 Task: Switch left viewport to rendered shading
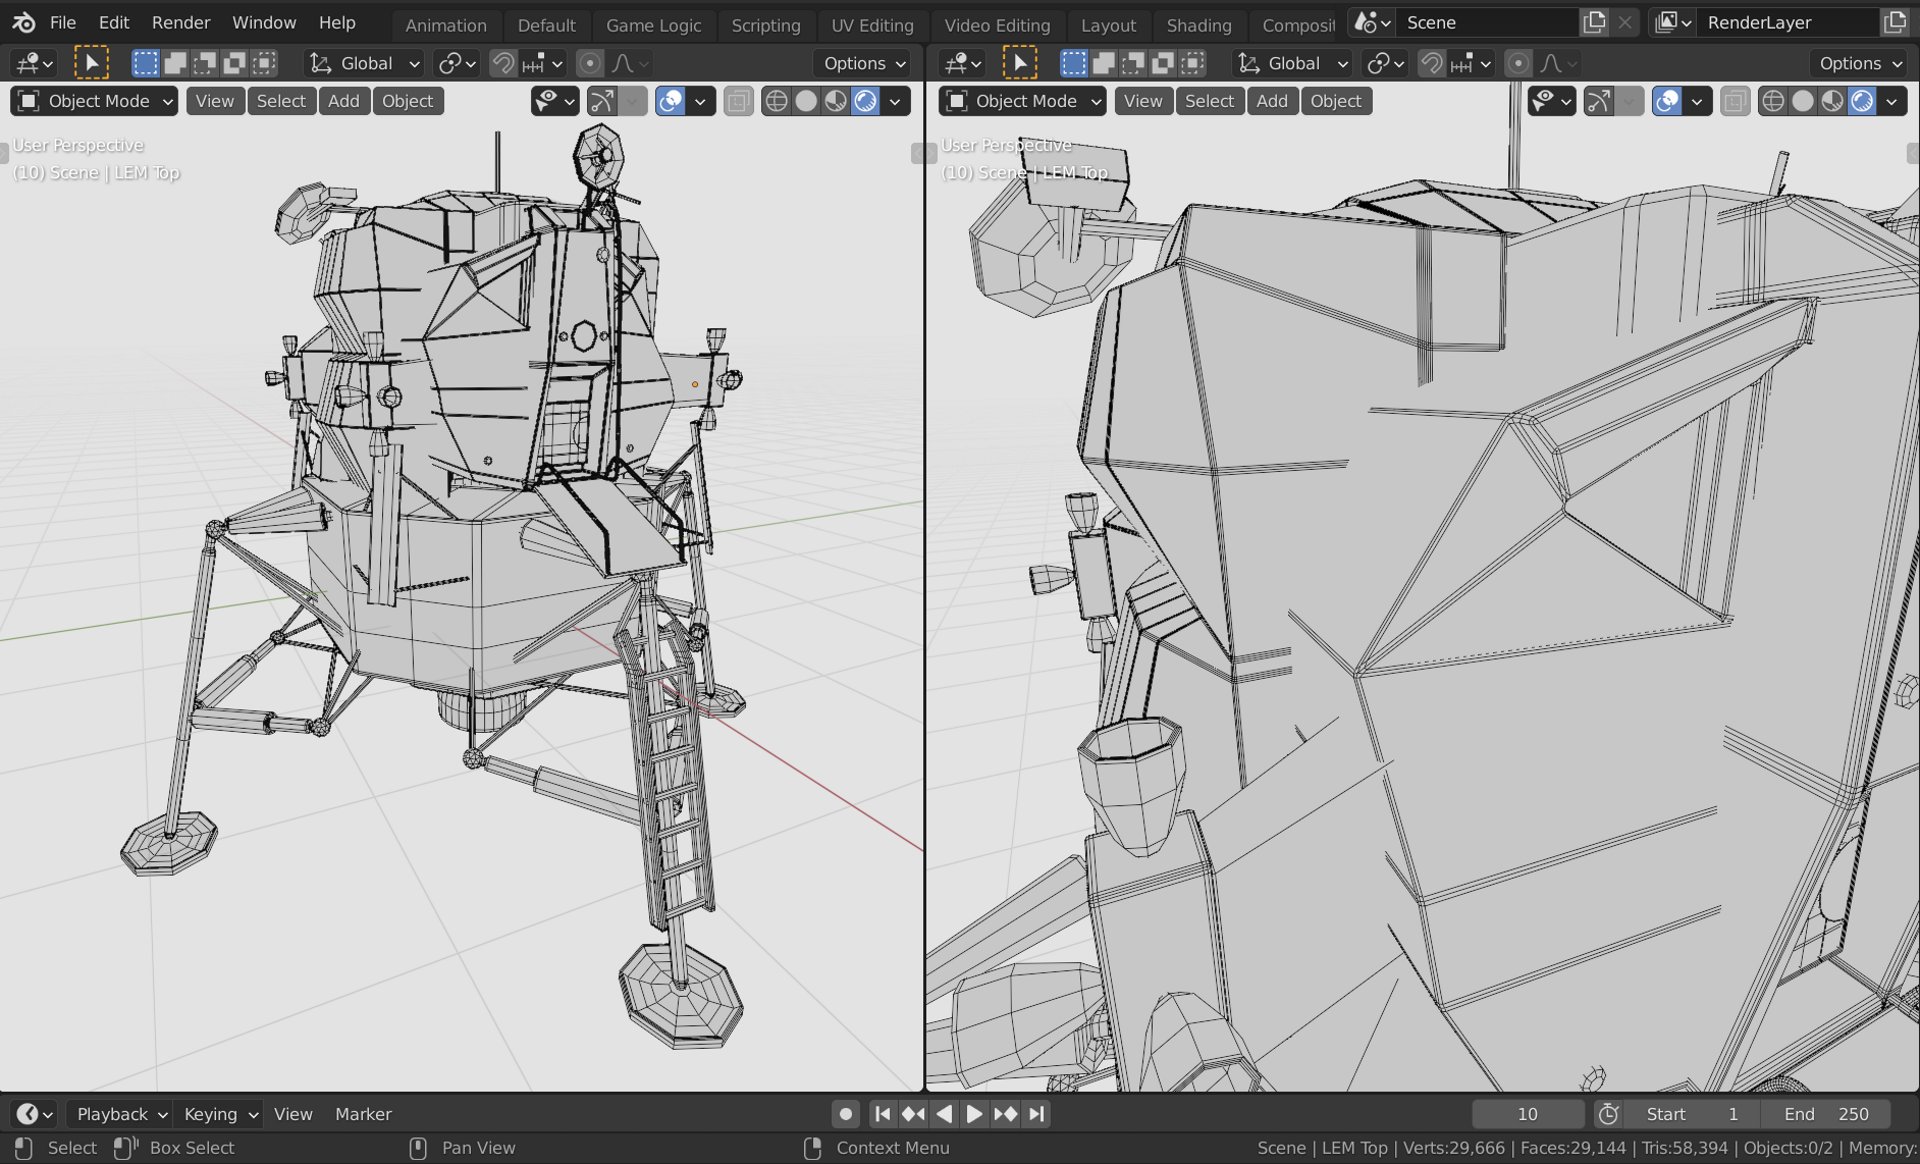tap(866, 101)
